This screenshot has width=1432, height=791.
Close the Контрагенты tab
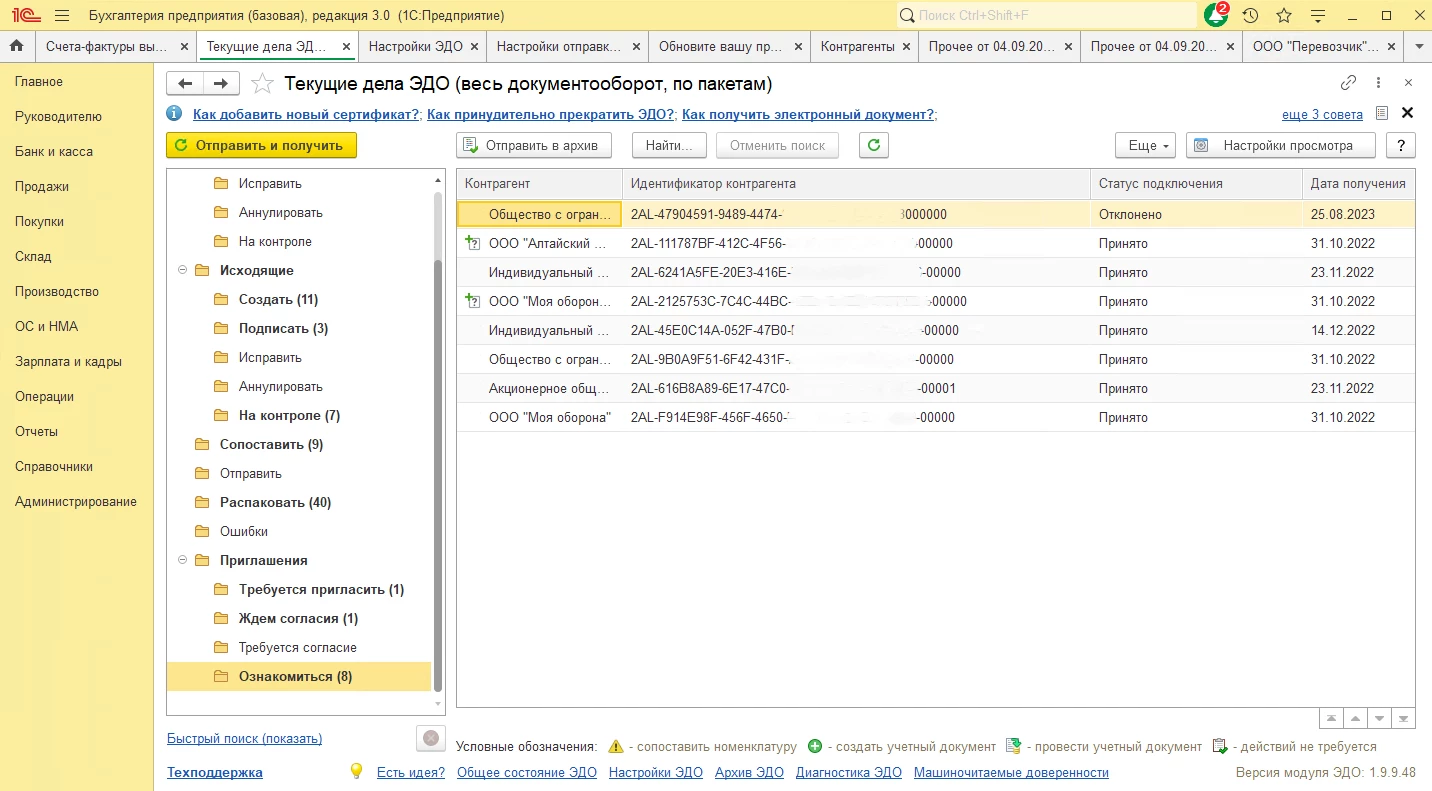906,47
